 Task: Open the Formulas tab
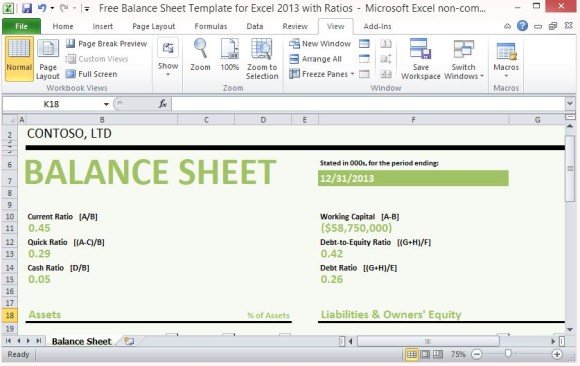point(211,26)
